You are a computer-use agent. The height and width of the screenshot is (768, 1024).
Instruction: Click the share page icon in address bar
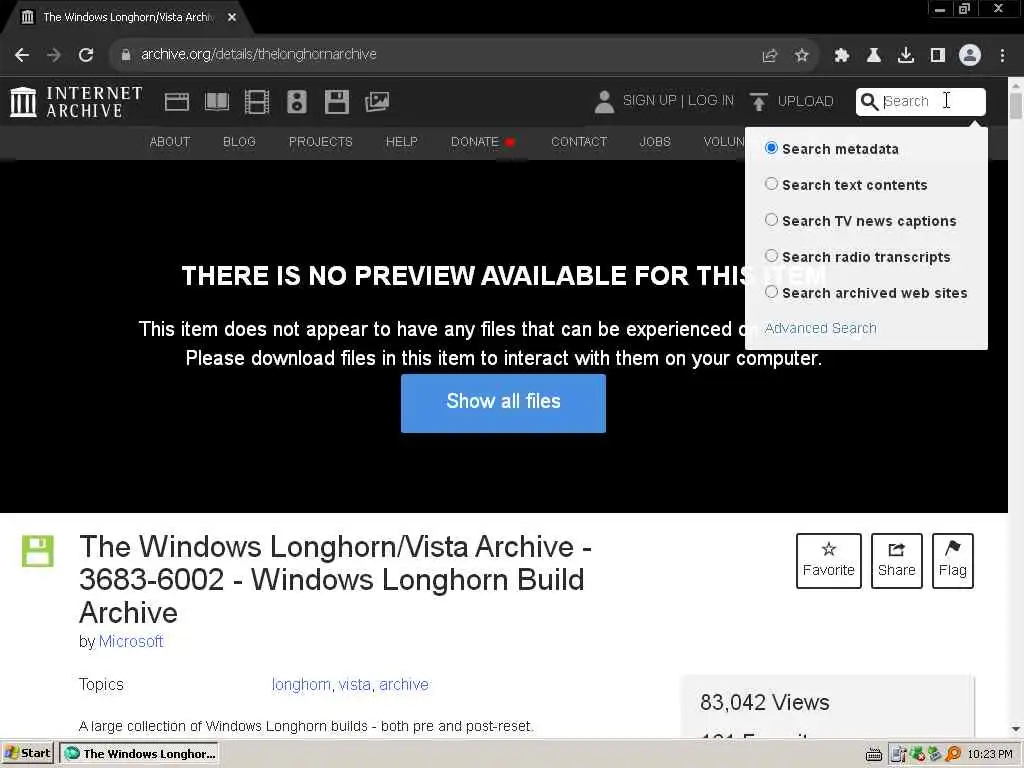[770, 56]
